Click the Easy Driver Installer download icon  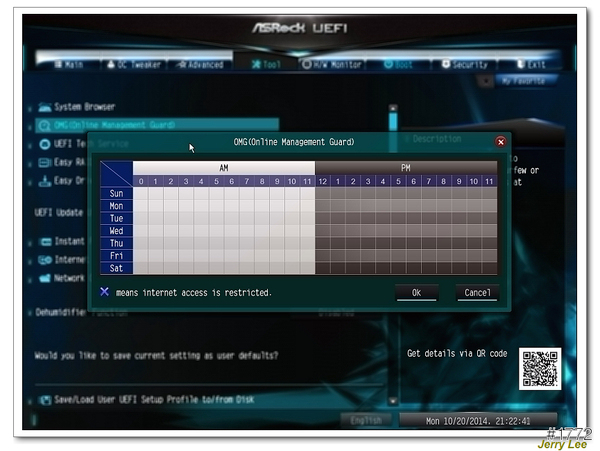(46, 181)
